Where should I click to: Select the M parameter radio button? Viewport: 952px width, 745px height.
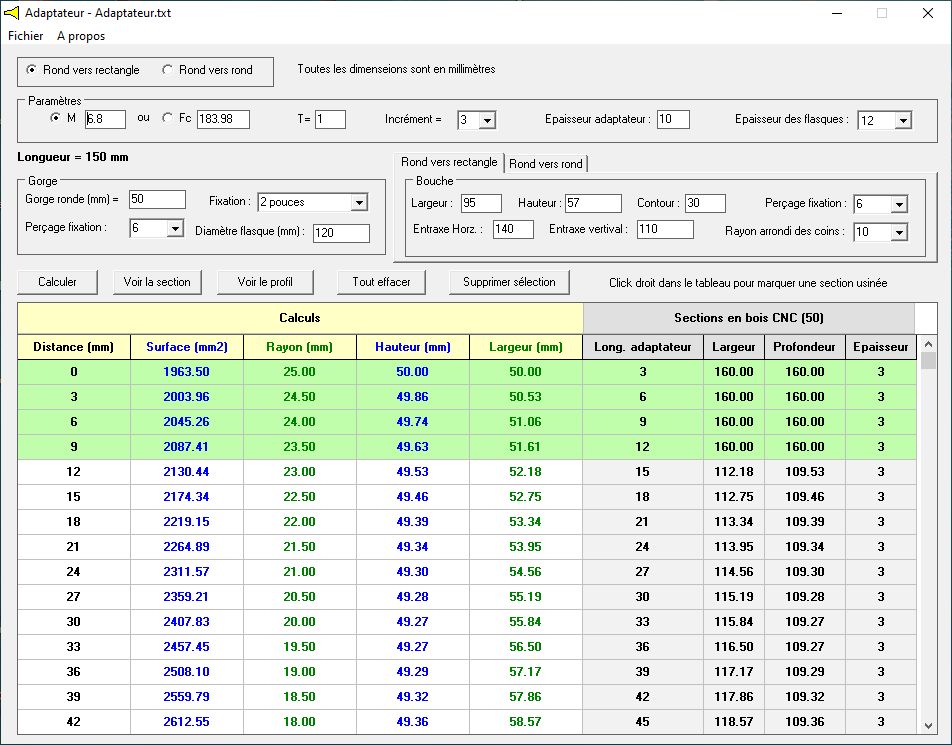click(x=55, y=118)
